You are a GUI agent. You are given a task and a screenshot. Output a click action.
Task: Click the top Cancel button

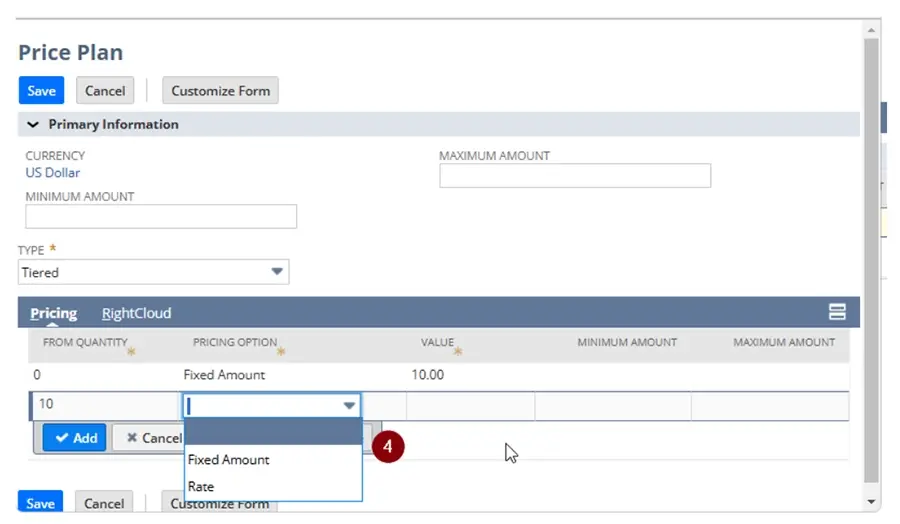click(x=105, y=91)
